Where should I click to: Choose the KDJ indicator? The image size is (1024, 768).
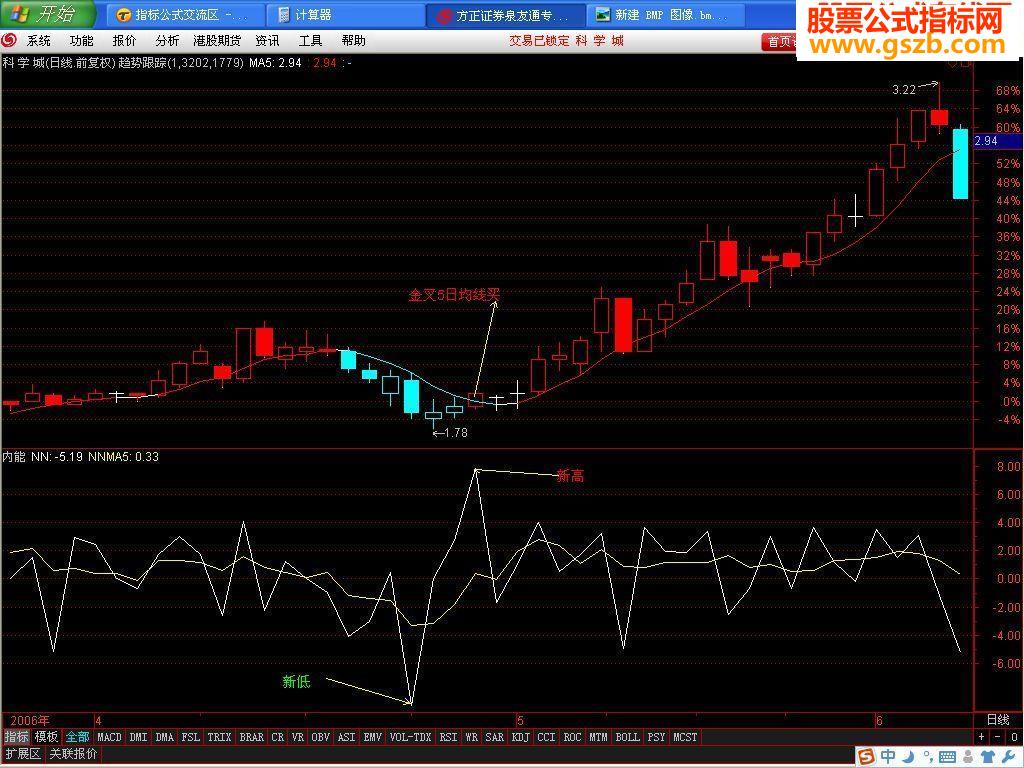click(x=520, y=737)
